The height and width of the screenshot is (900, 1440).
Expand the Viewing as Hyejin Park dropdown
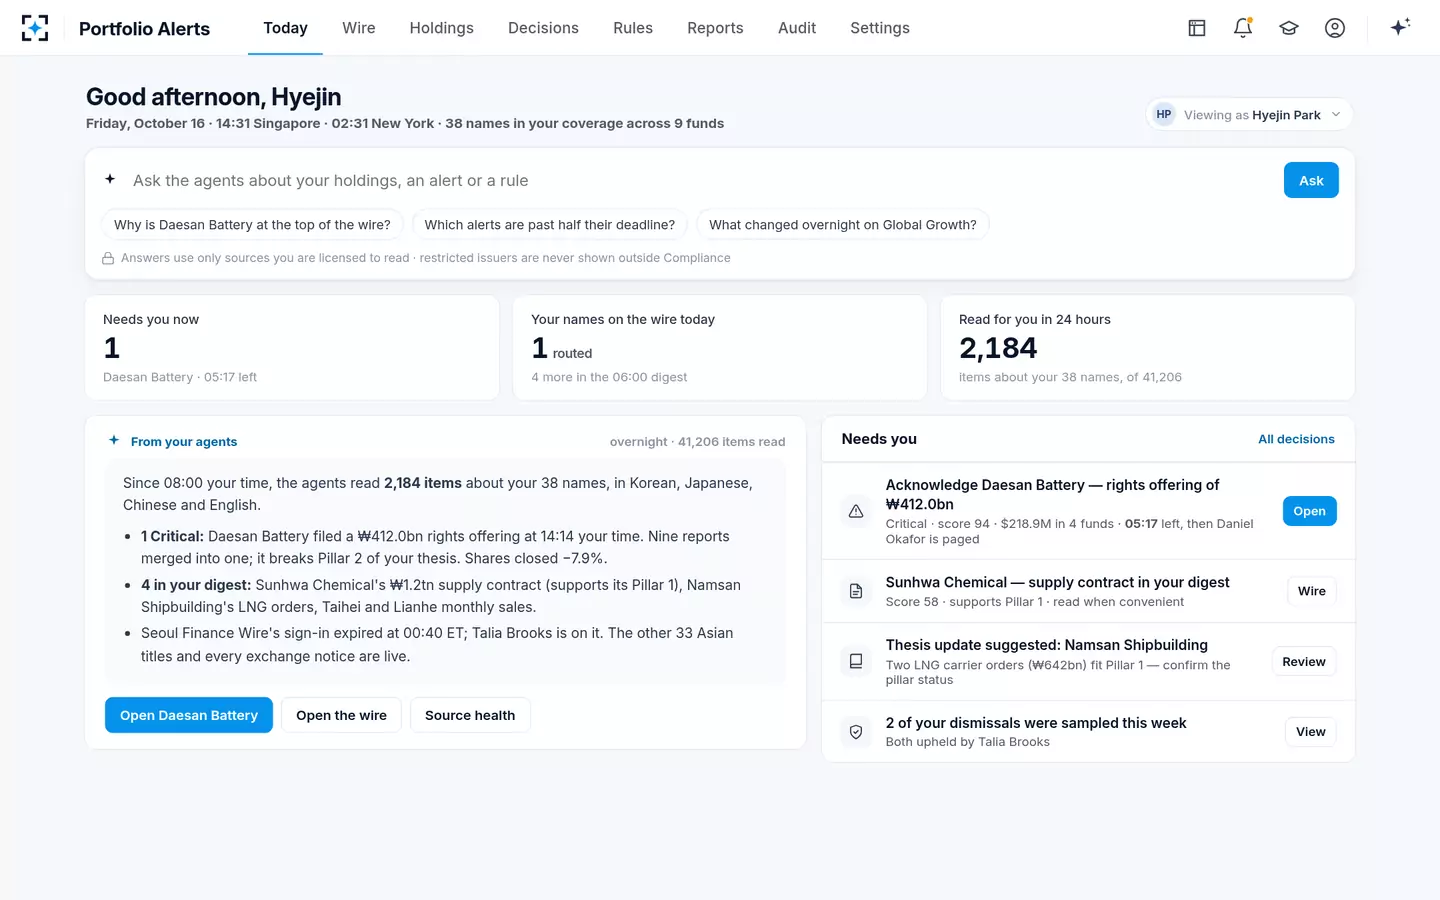point(1249,114)
